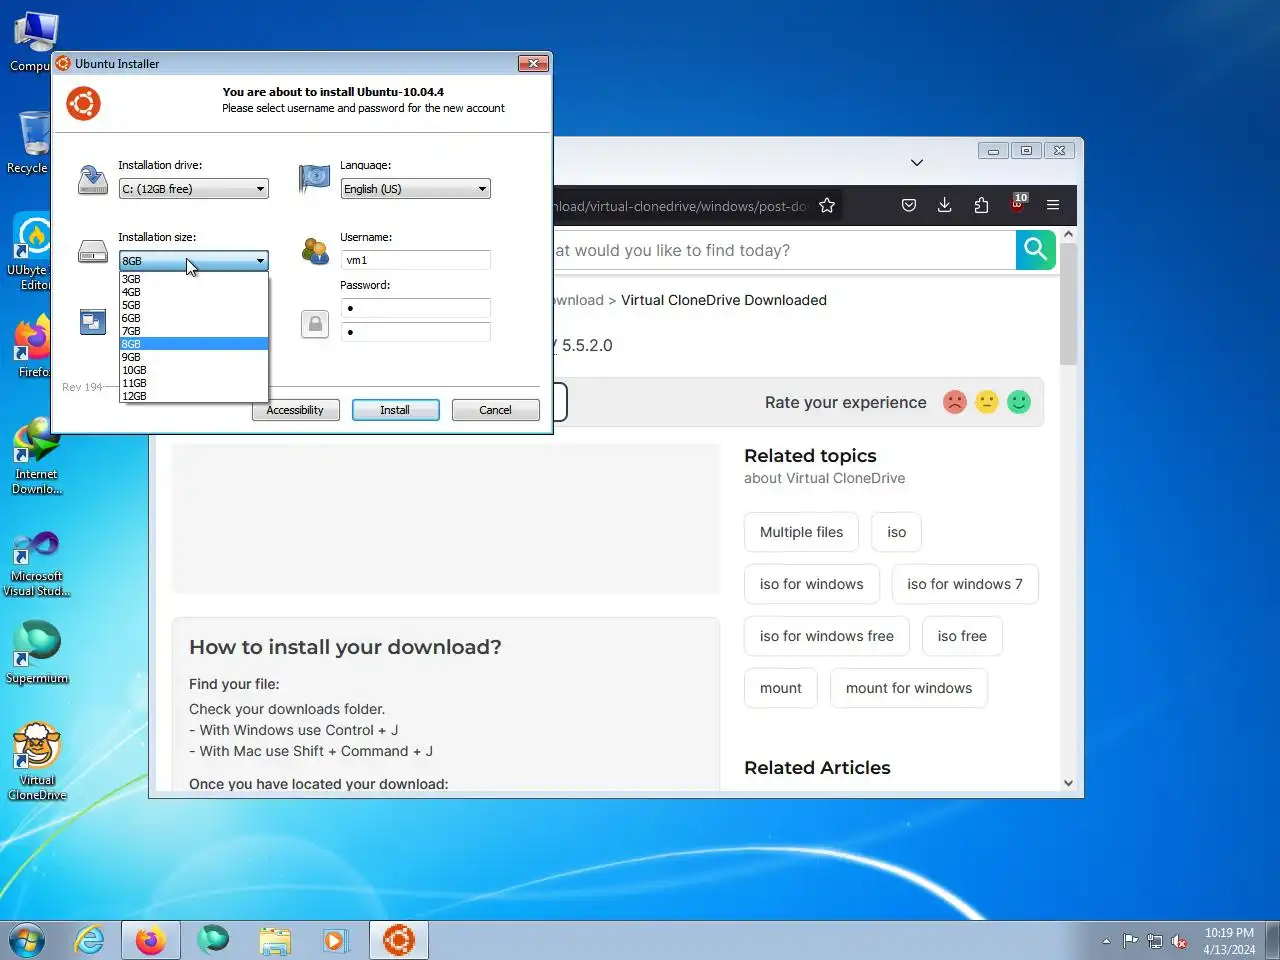This screenshot has width=1280, height=960.
Task: Switch to Ubuntu Installer taskbar button
Action: coord(399,940)
